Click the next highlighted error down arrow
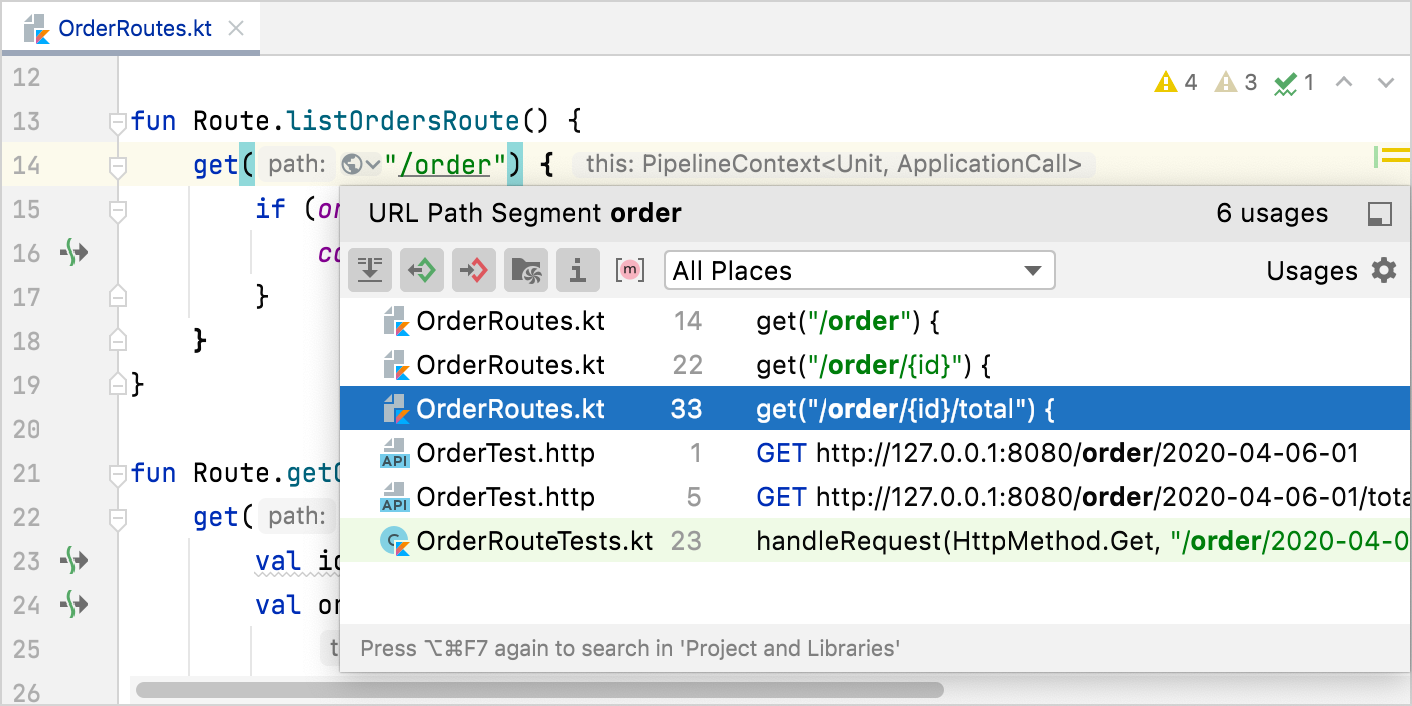The height and width of the screenshot is (706, 1412). [x=1386, y=83]
